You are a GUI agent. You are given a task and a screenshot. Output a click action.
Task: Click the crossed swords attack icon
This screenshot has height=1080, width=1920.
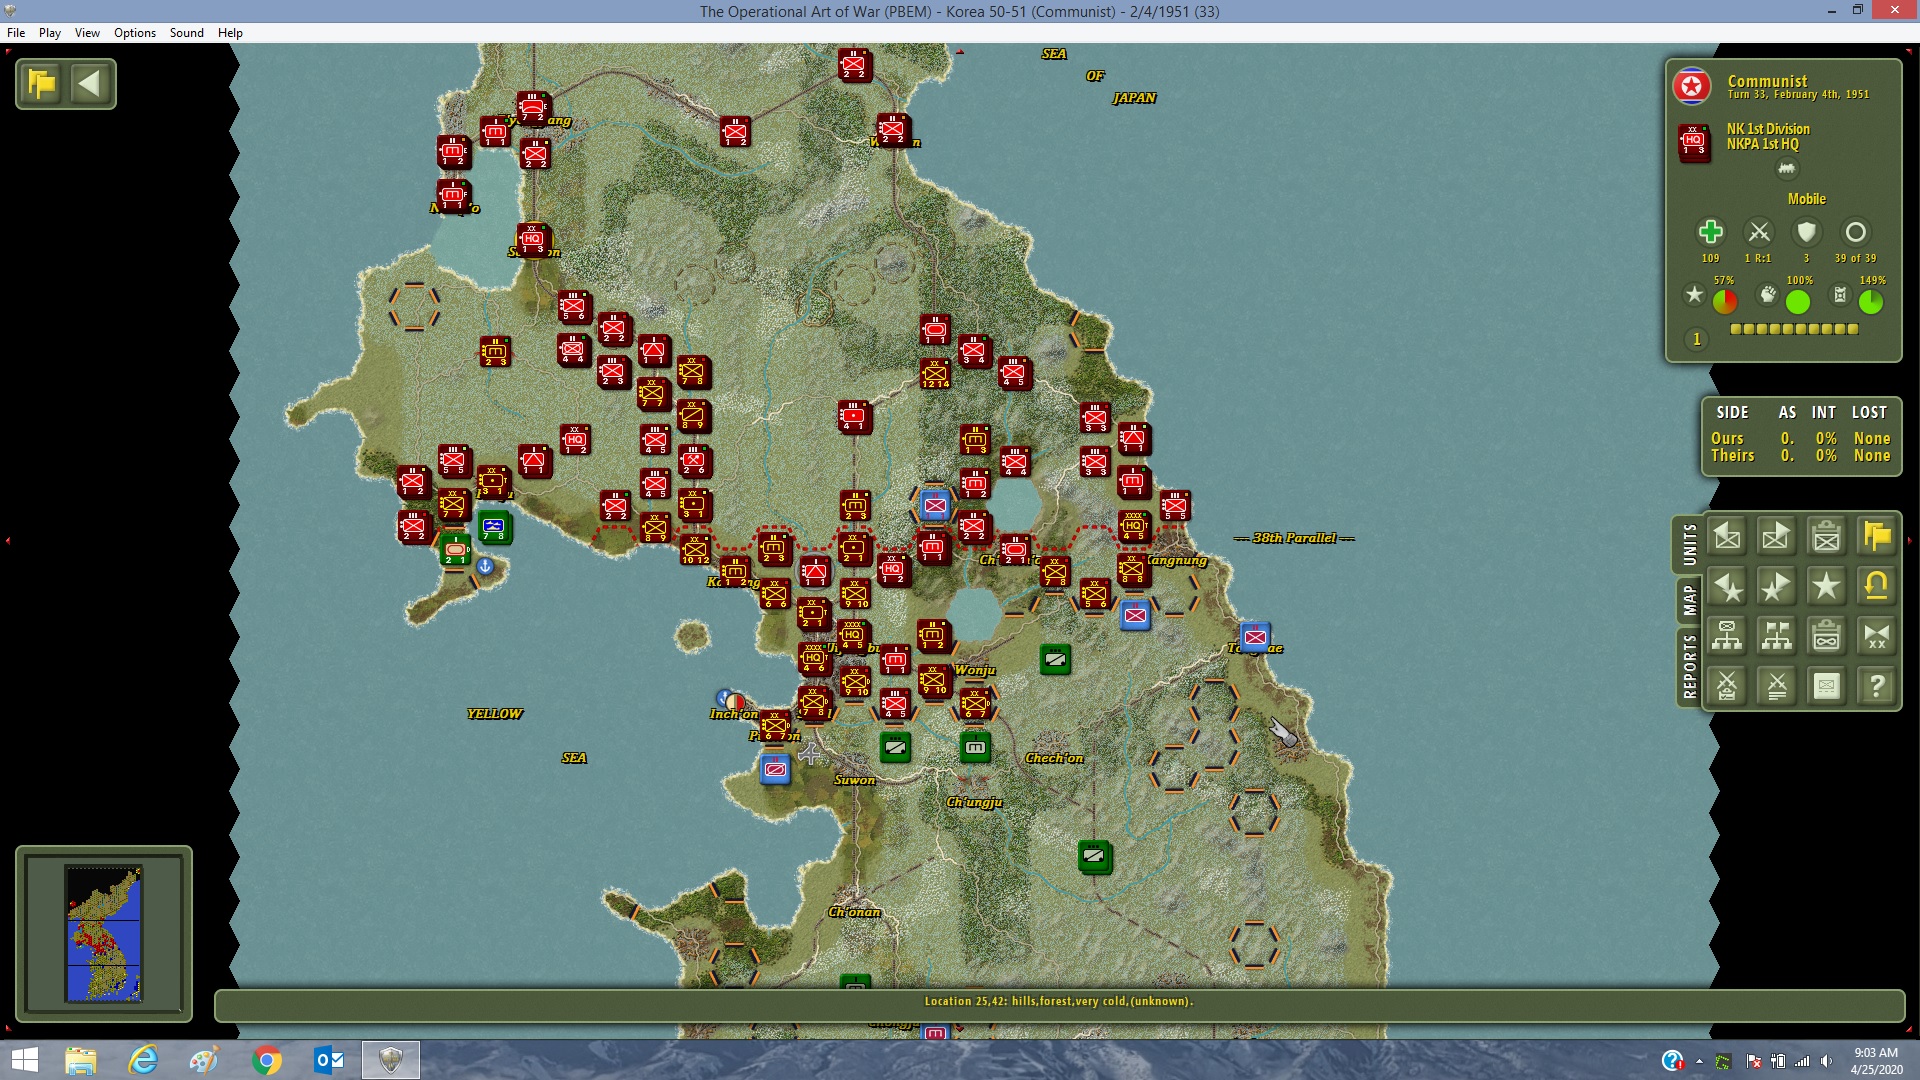(1759, 232)
